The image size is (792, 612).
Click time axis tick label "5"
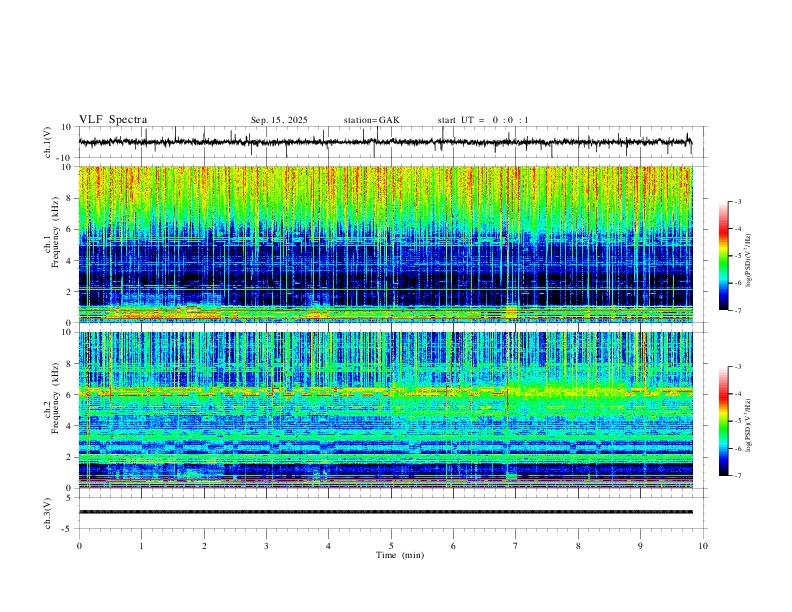(391, 546)
